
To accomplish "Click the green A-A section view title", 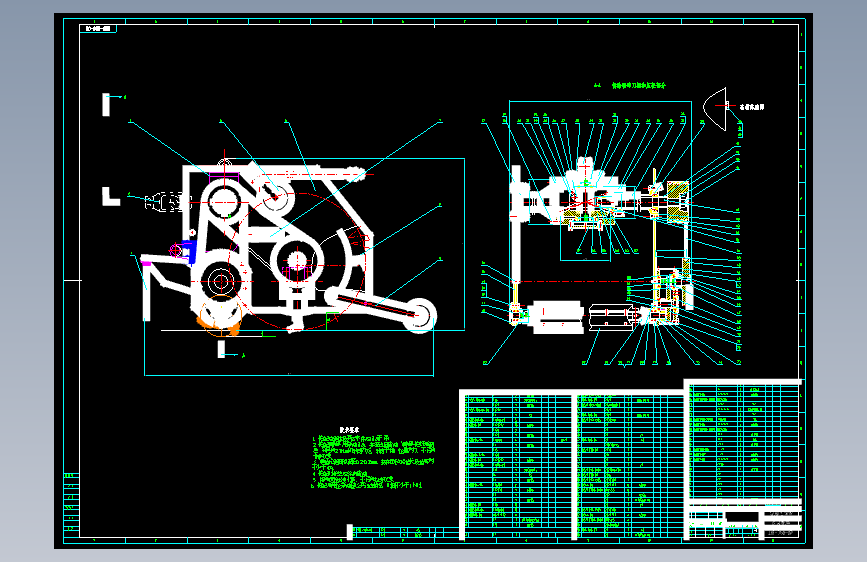I will click(630, 86).
